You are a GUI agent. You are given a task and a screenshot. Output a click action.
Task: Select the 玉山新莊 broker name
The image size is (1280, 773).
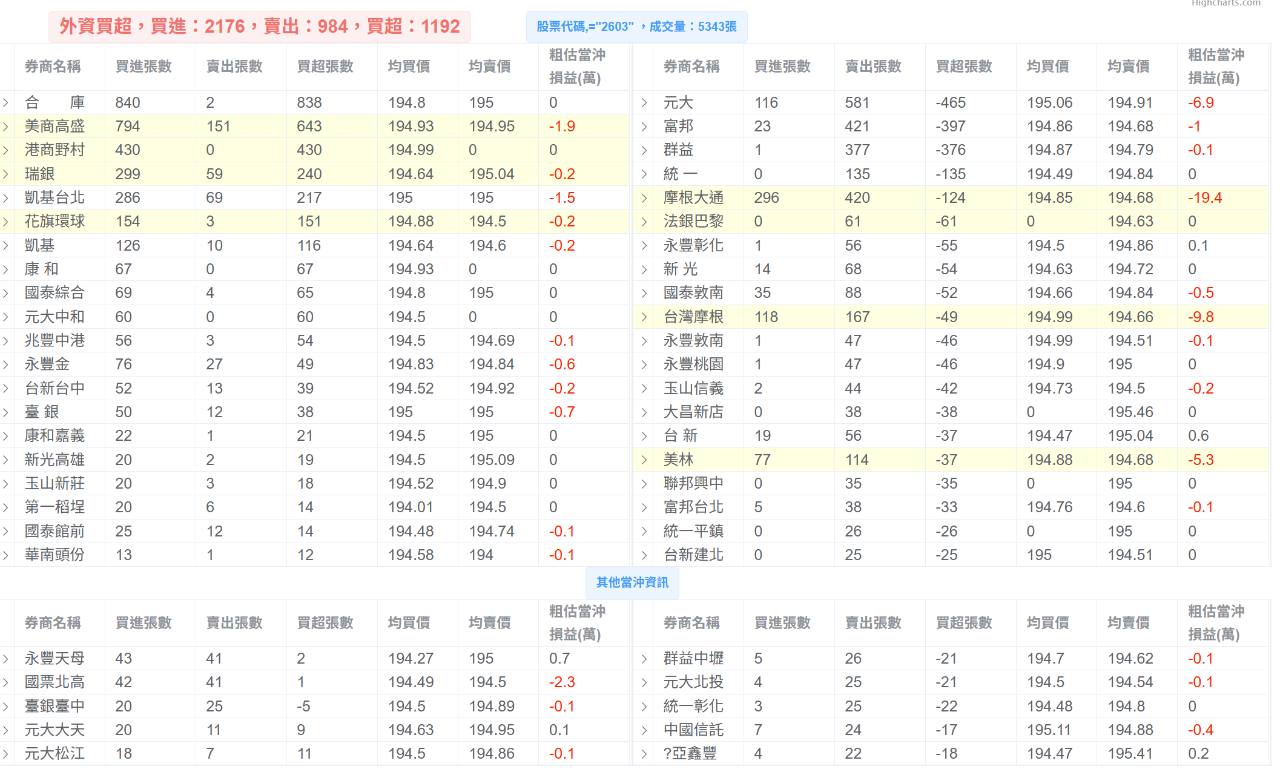[x=54, y=484]
